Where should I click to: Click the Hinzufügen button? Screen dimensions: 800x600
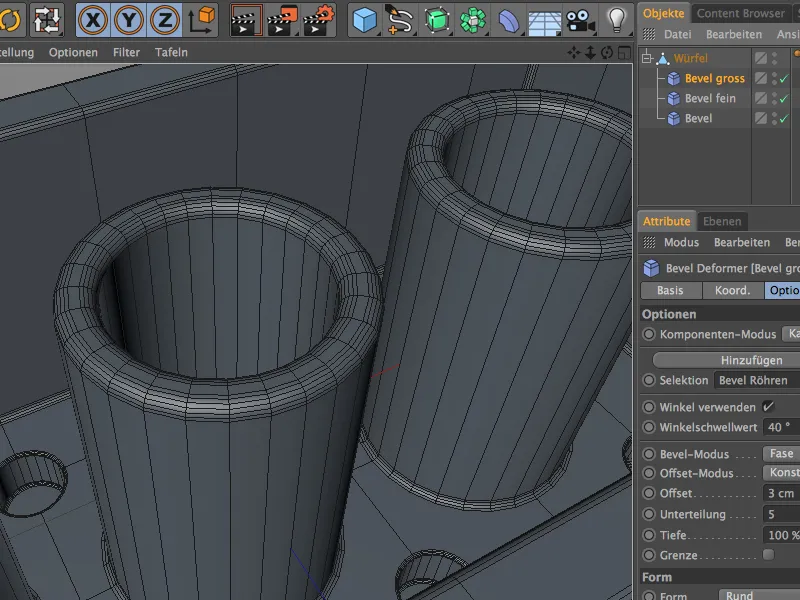[727, 360]
